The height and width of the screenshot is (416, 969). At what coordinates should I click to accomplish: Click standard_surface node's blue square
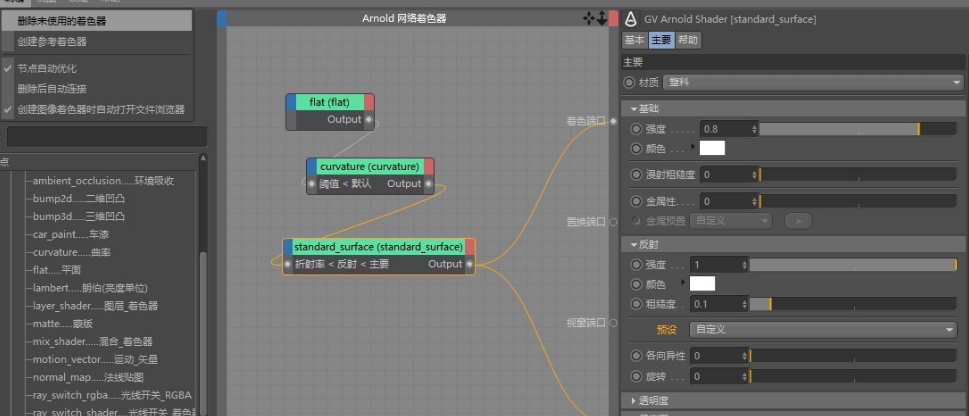click(288, 247)
